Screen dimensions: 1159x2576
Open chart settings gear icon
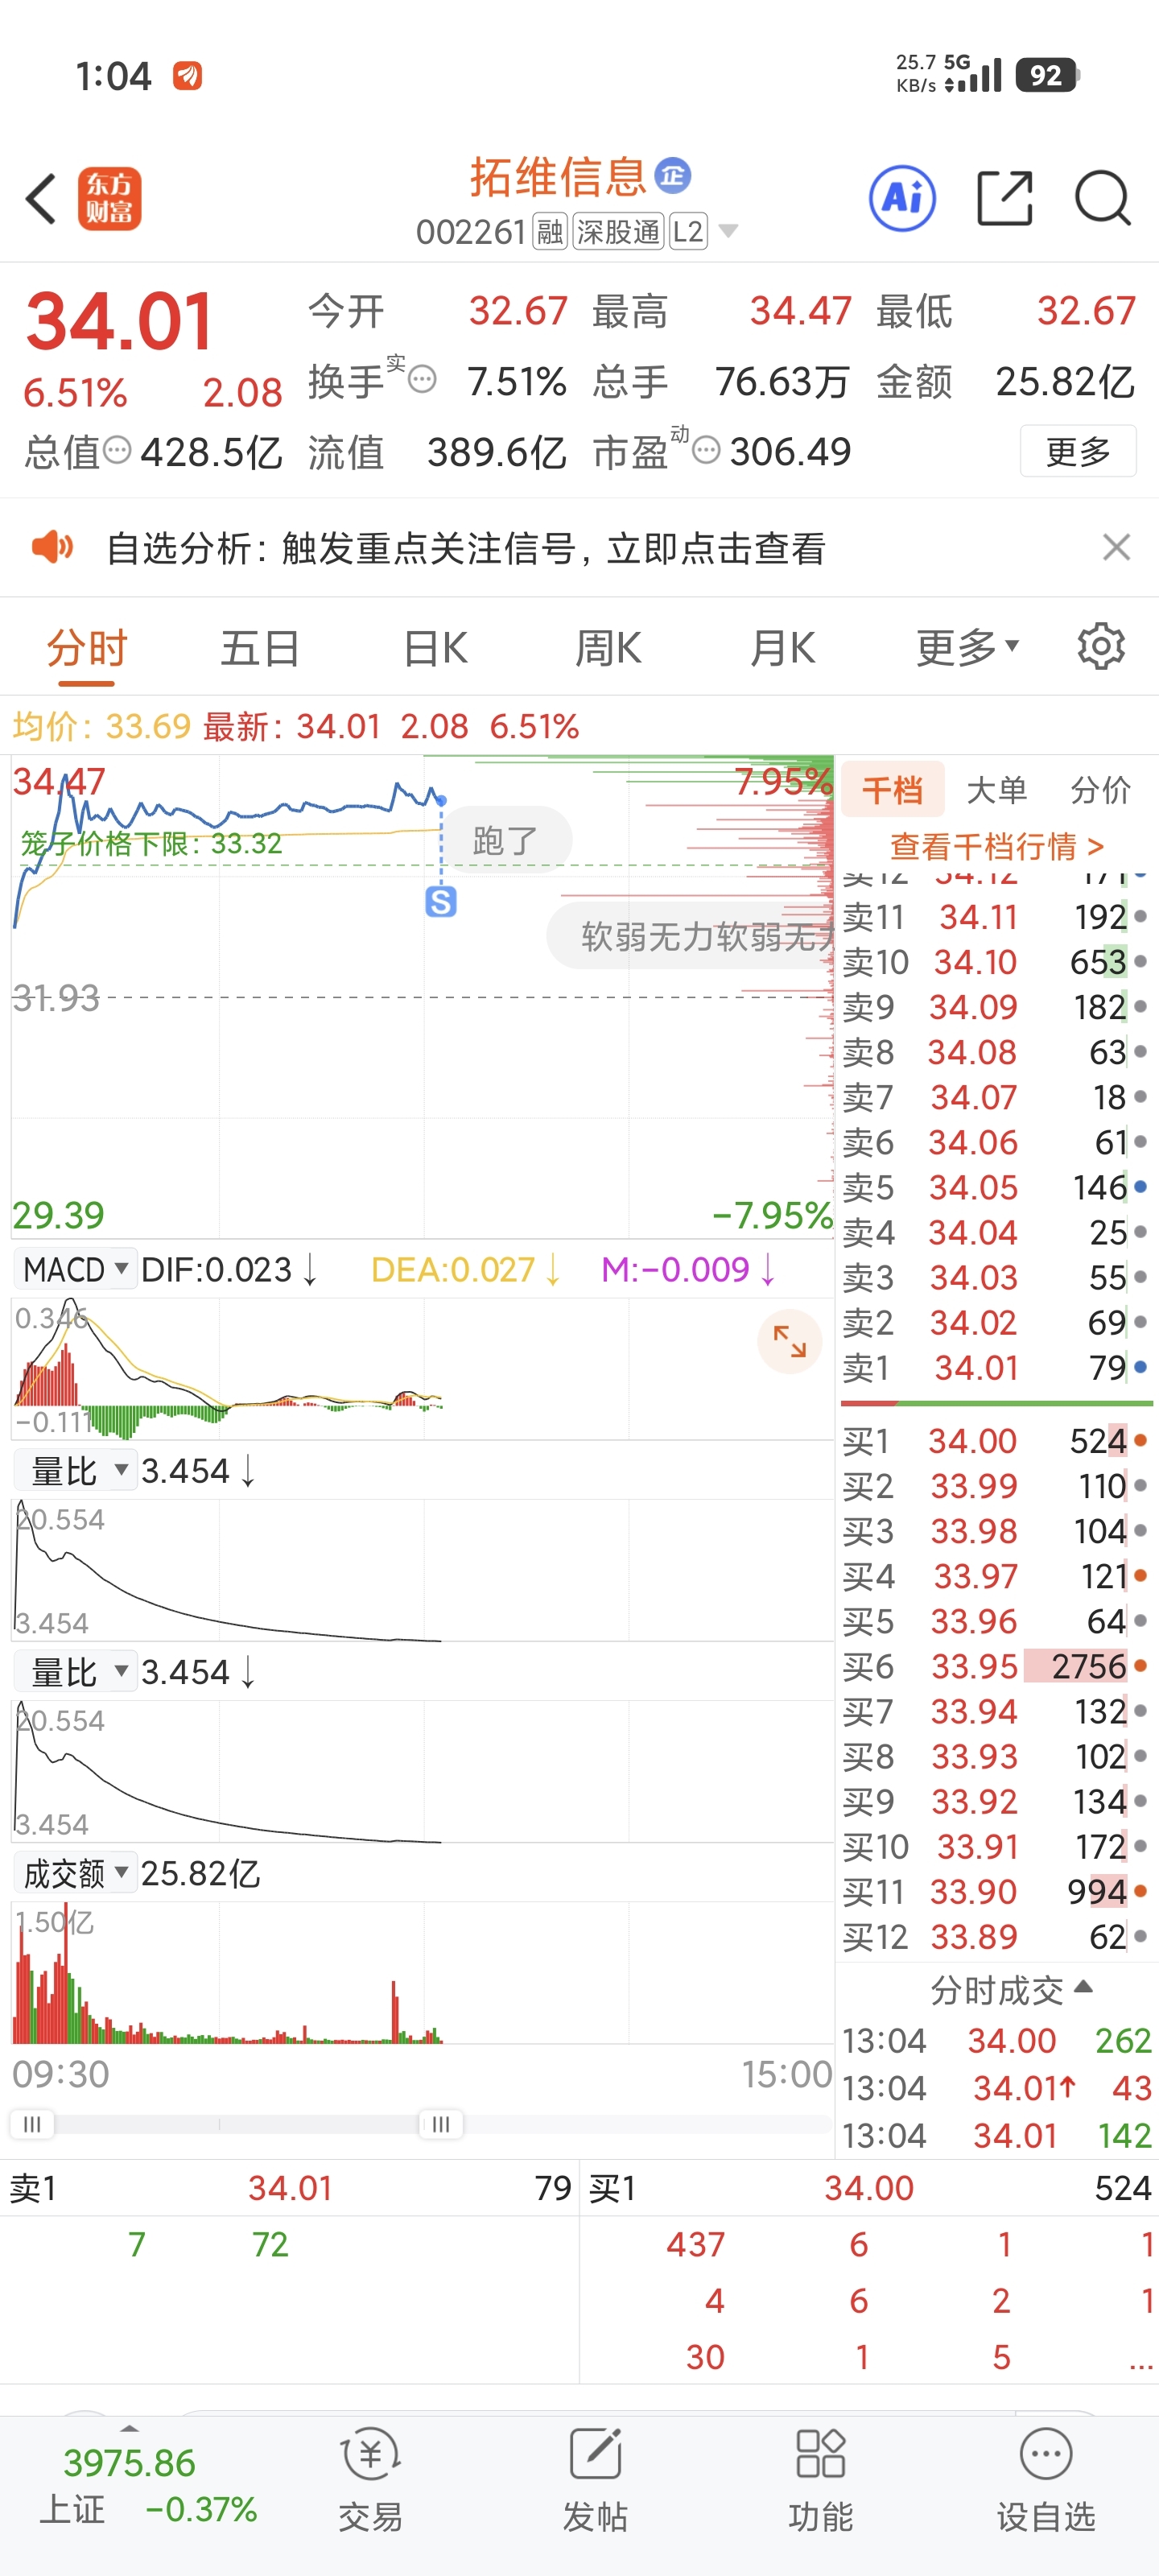[1101, 647]
